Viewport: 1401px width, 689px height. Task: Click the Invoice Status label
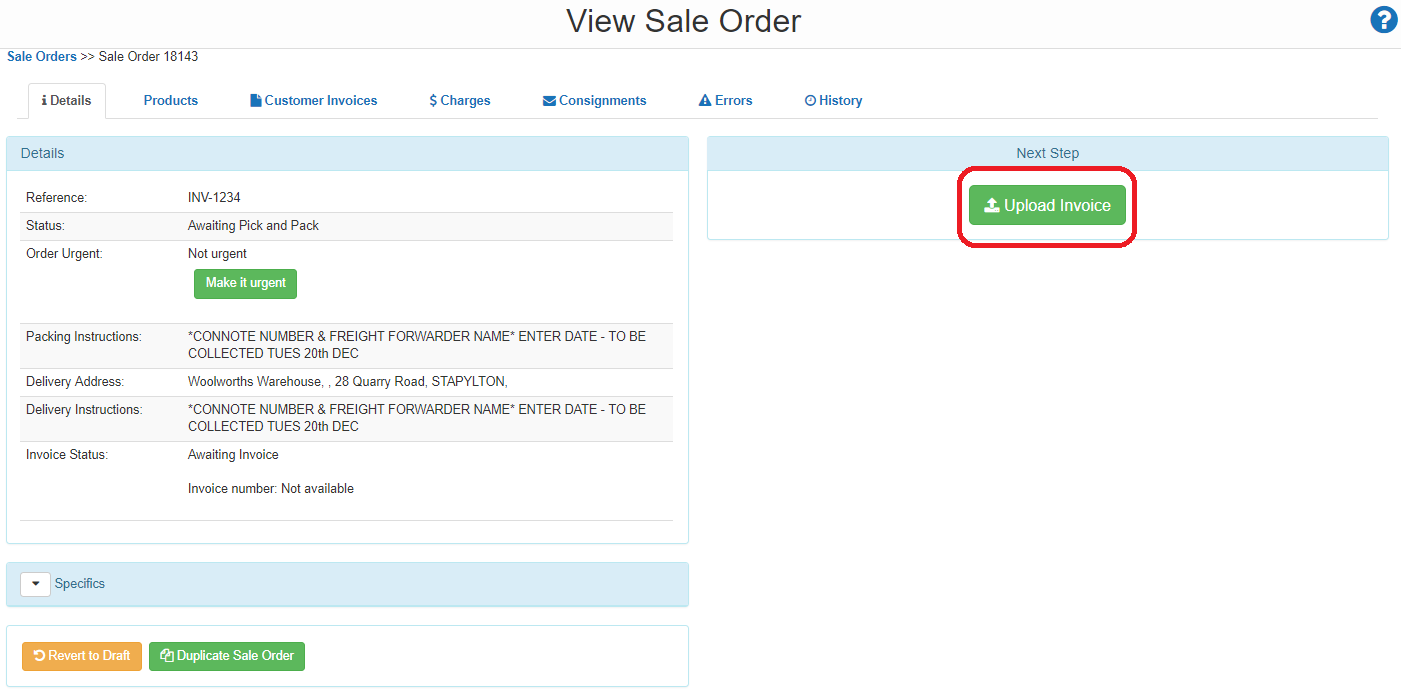click(67, 455)
